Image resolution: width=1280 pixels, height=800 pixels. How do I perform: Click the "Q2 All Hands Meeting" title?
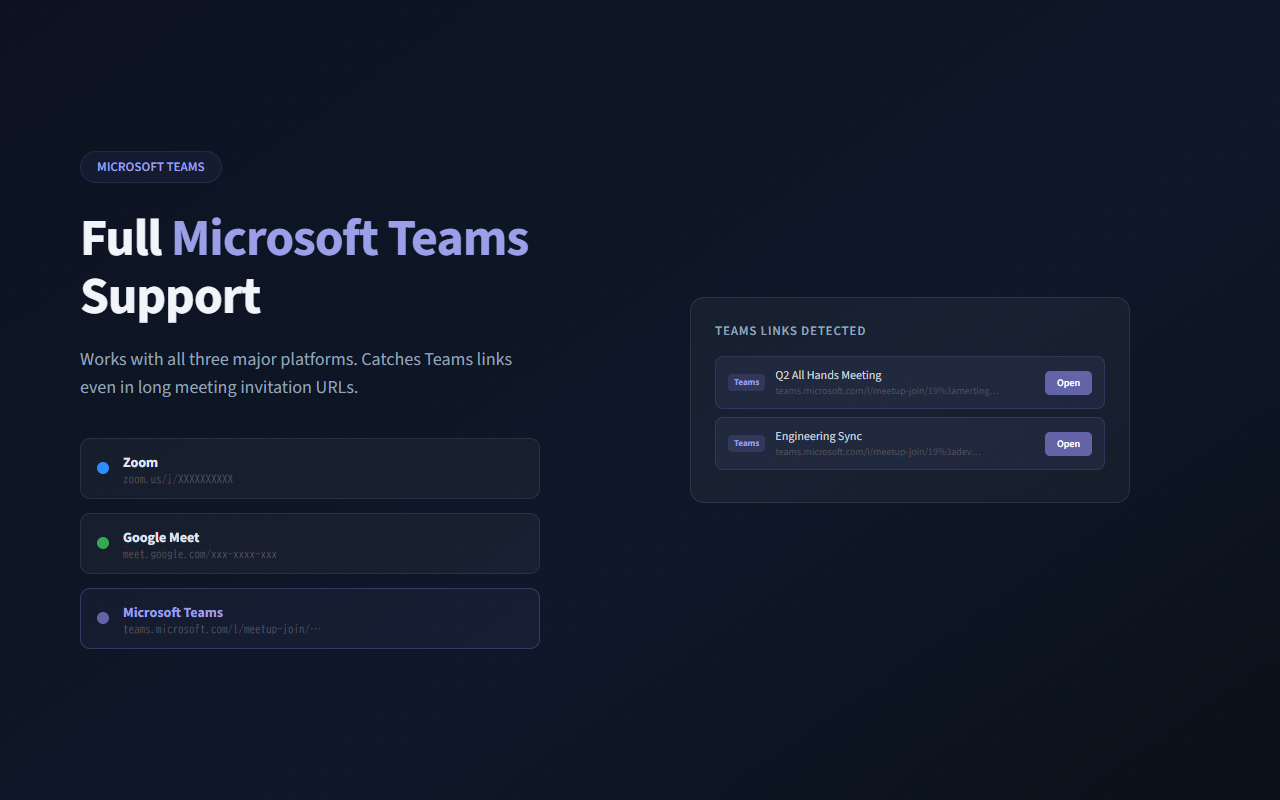(x=828, y=375)
